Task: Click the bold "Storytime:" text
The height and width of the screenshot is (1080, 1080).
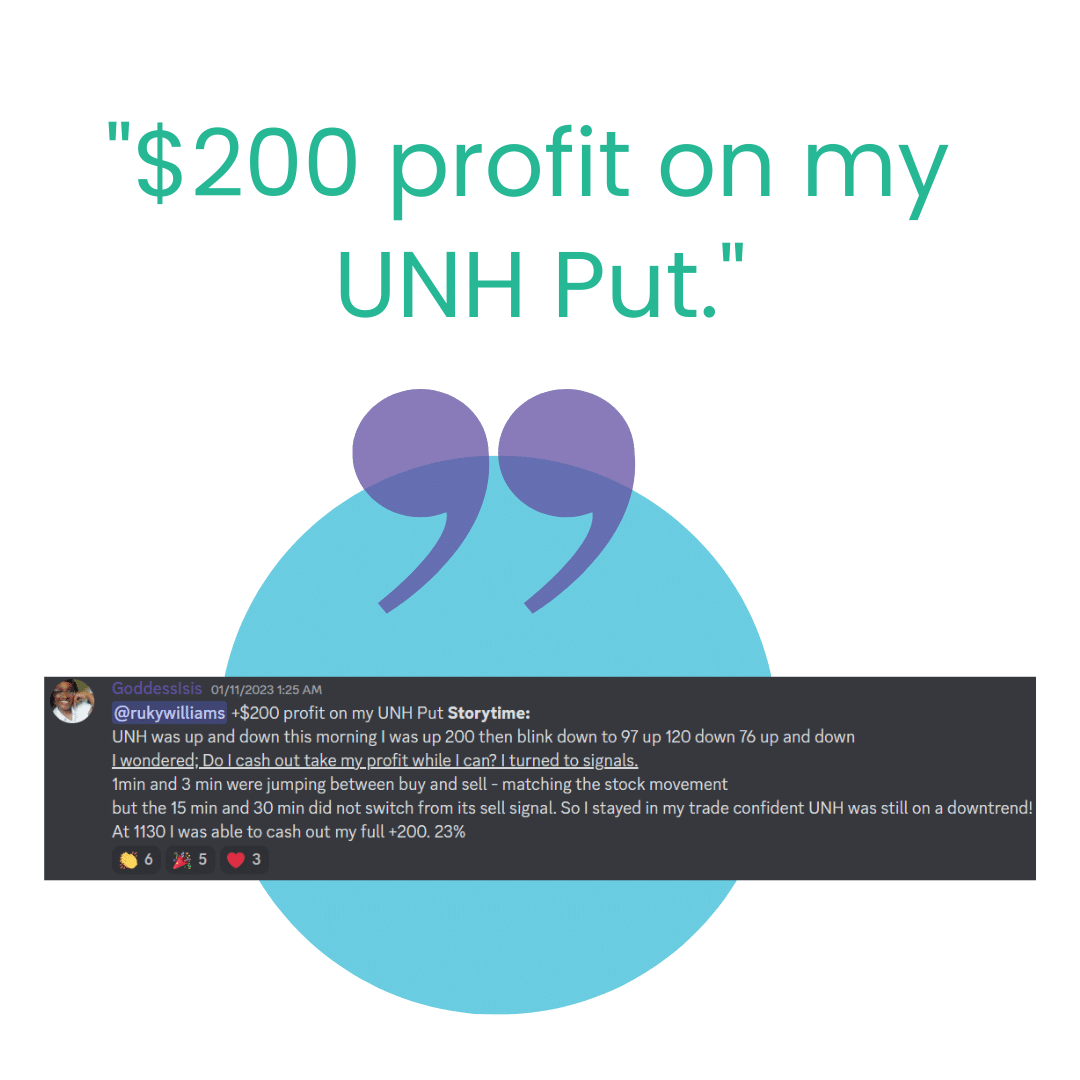Action: point(489,713)
